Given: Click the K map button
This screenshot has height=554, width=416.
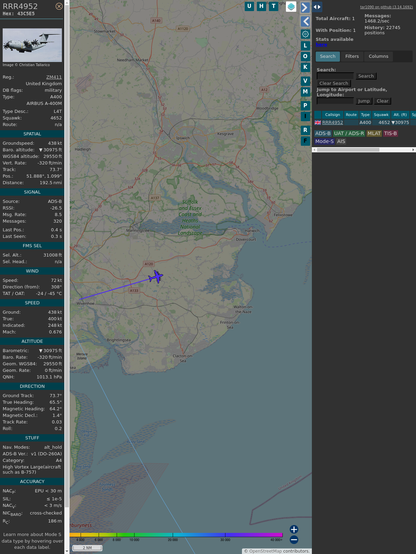Looking at the screenshot, I should click(305, 67).
